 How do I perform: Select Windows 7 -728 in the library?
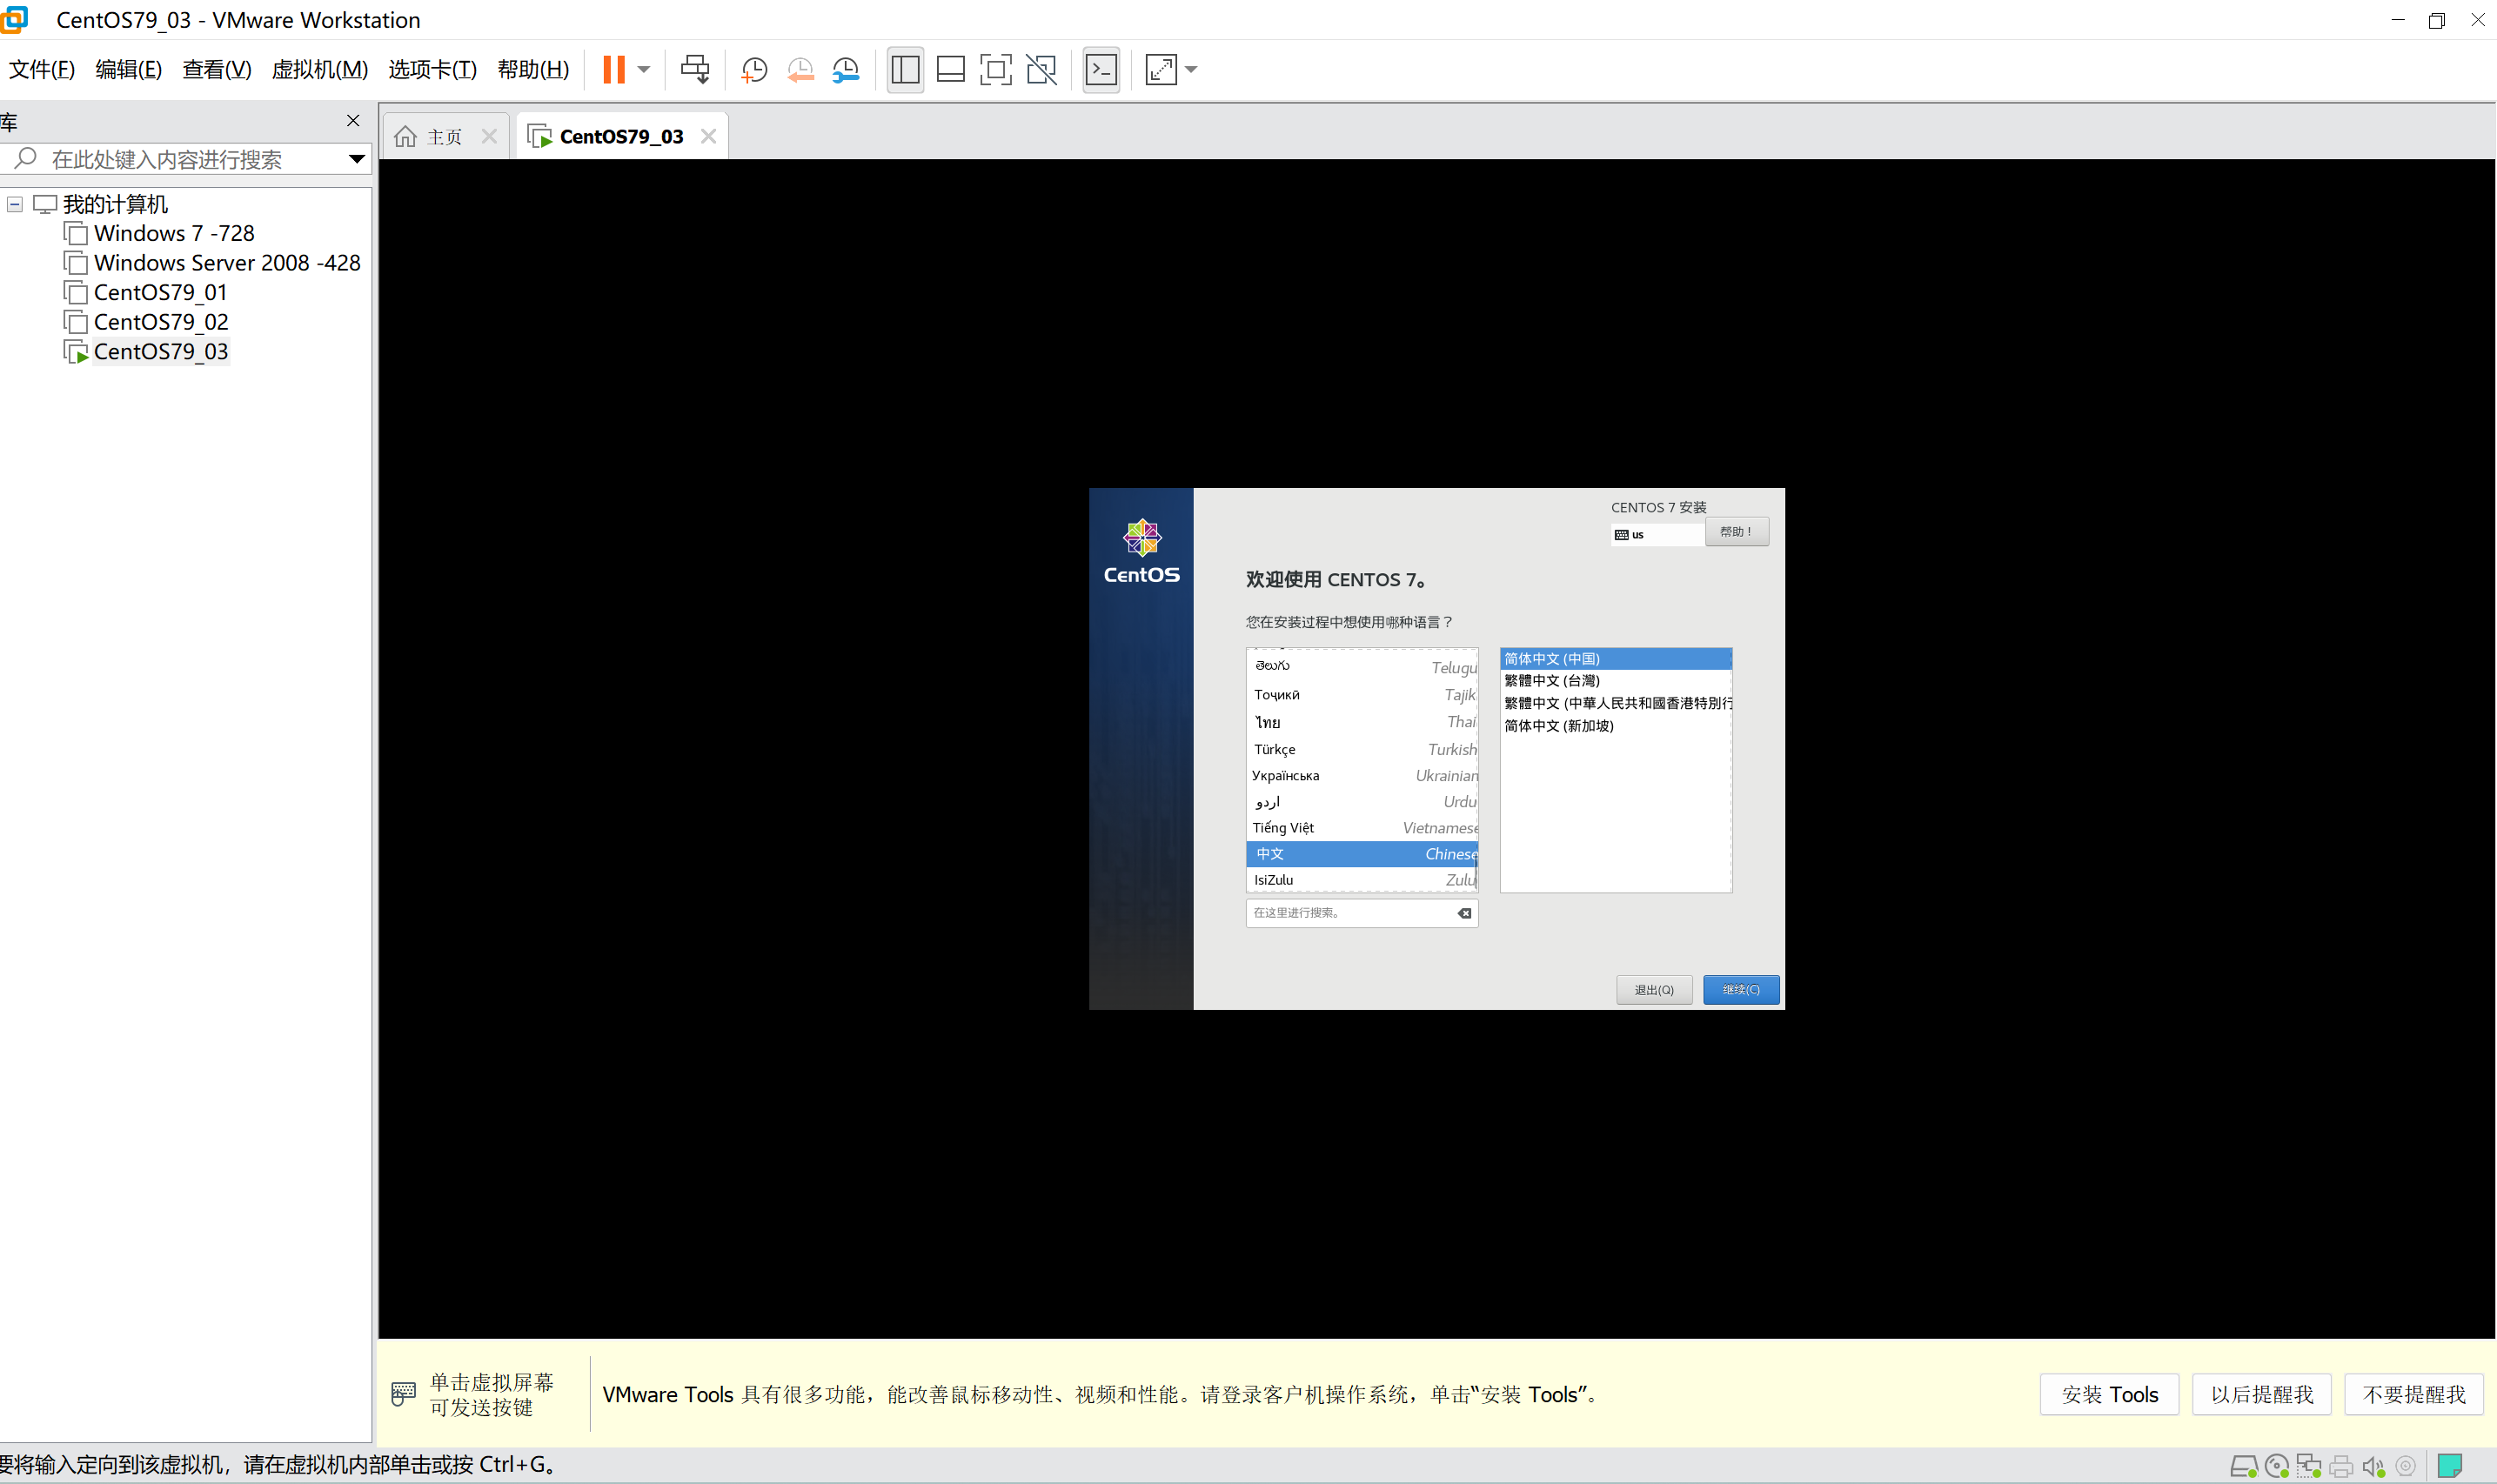click(173, 233)
